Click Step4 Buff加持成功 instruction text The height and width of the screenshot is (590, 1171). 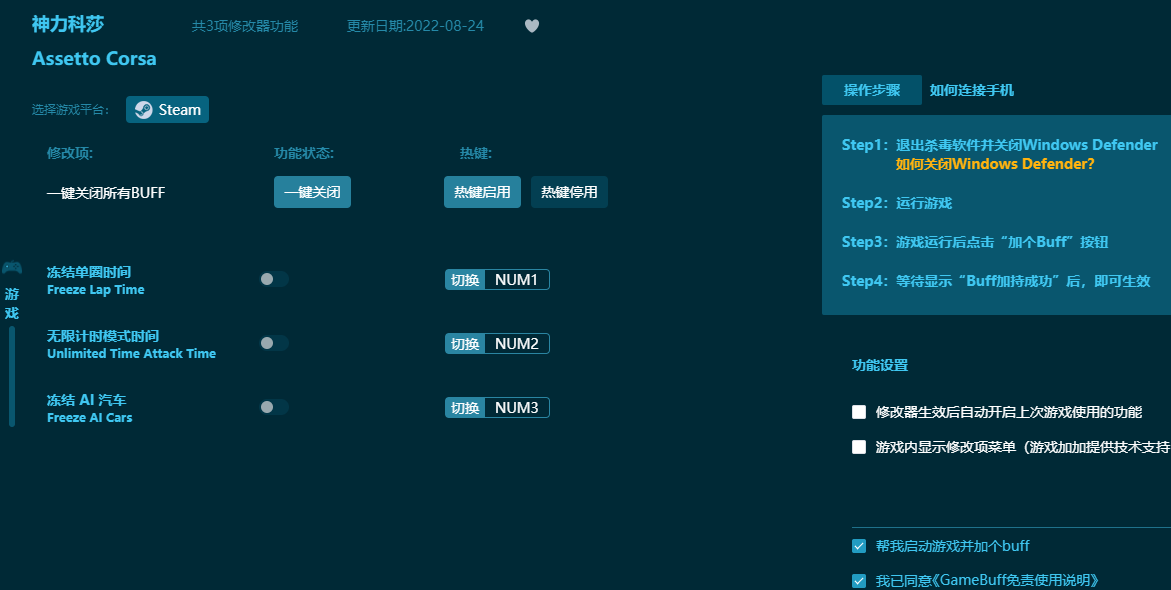[x=996, y=281]
